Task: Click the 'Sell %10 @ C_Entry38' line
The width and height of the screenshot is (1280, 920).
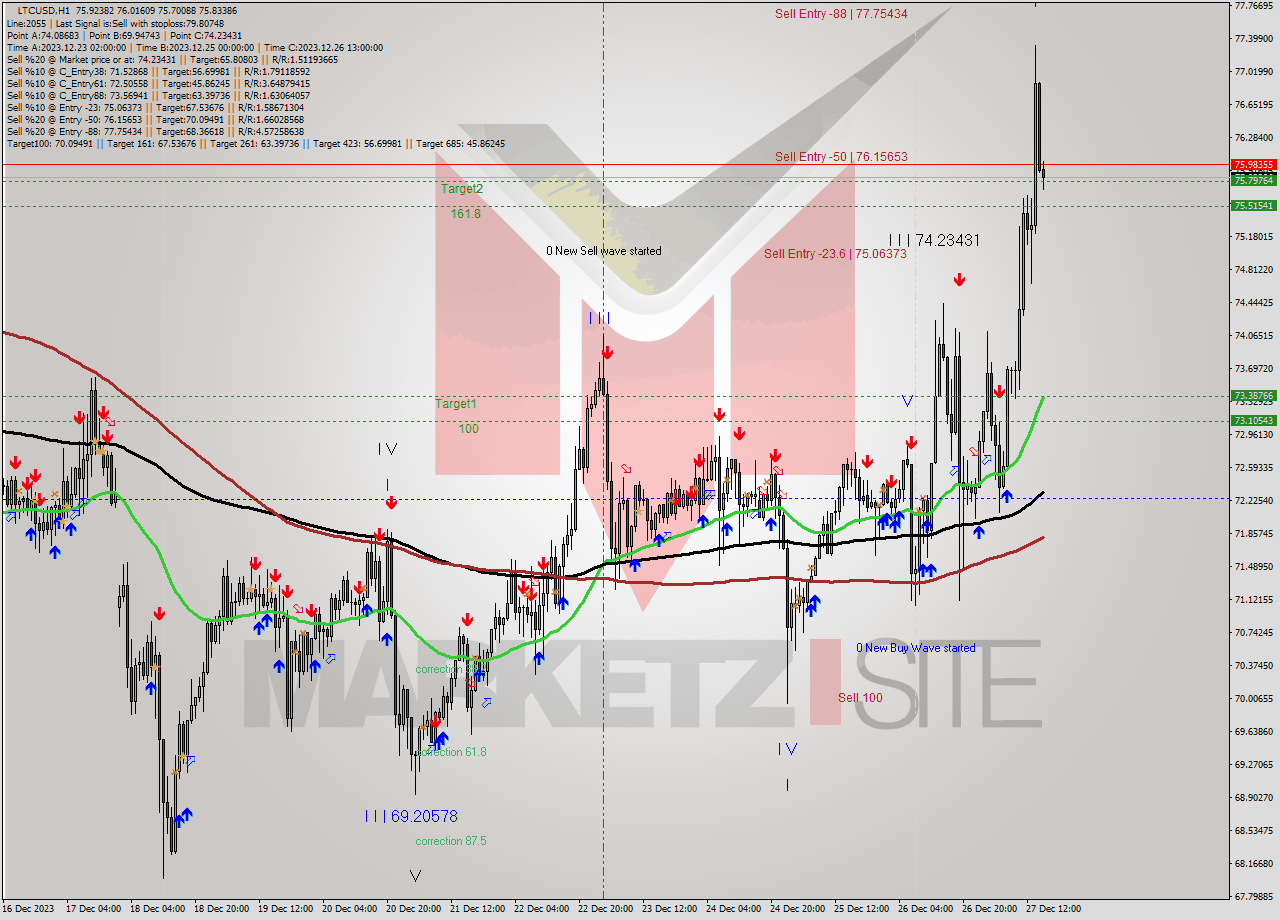Action: coord(158,71)
